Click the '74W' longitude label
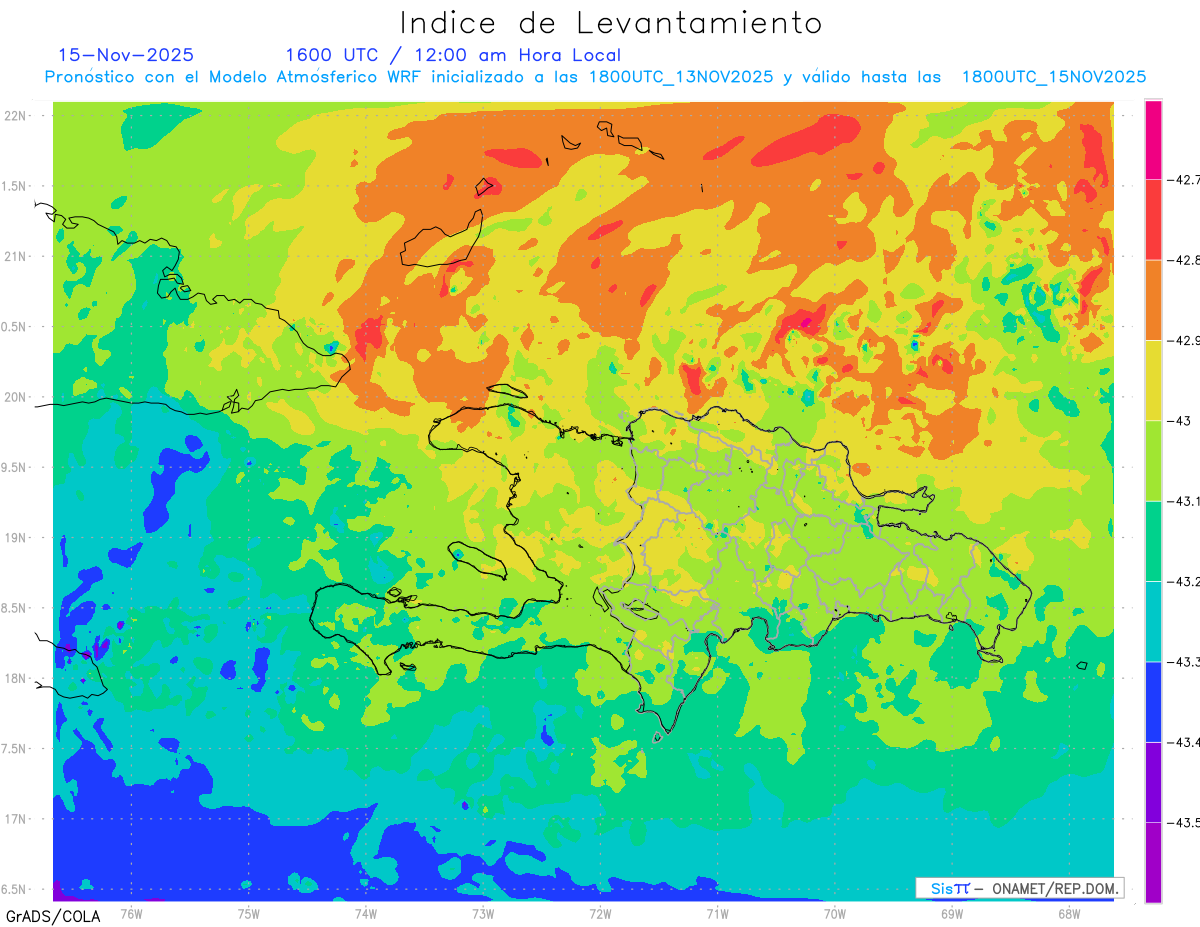This screenshot has width=1200, height=927. [366, 913]
